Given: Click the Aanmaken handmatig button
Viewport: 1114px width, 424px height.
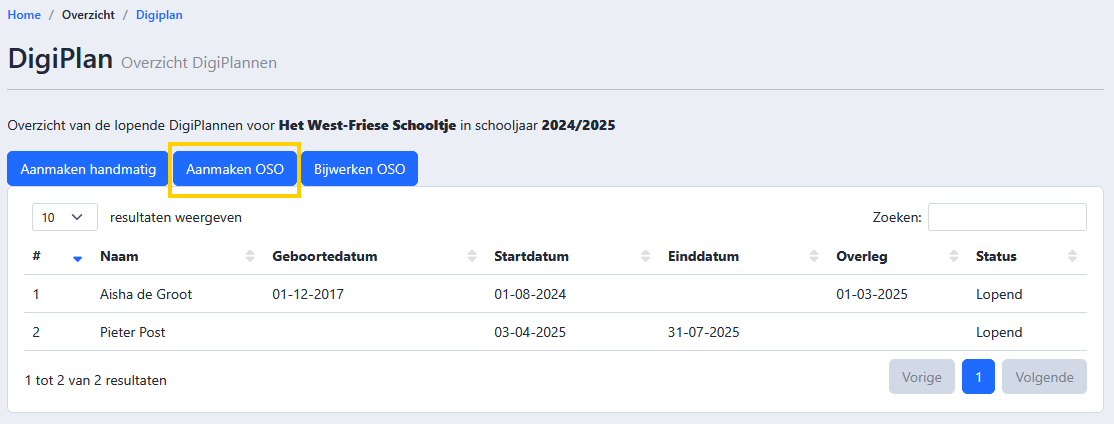Looking at the screenshot, I should (x=88, y=170).
